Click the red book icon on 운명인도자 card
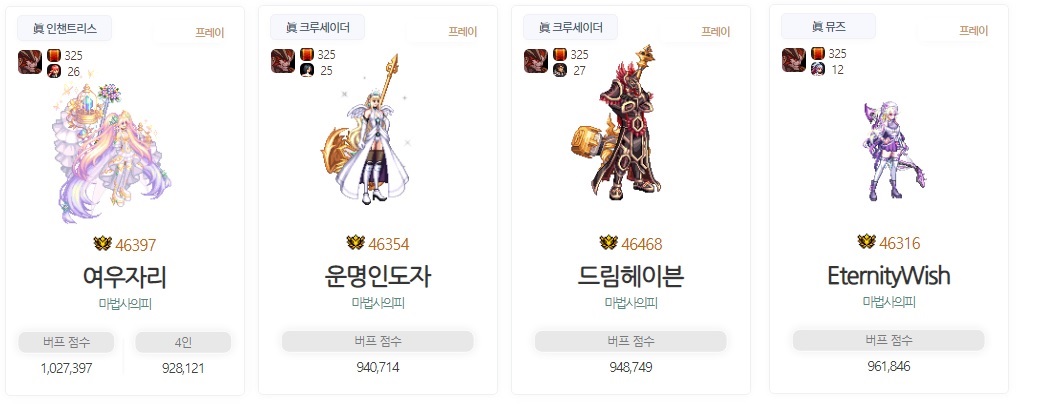The width and height of the screenshot is (1037, 419). pyautogui.click(x=306, y=54)
